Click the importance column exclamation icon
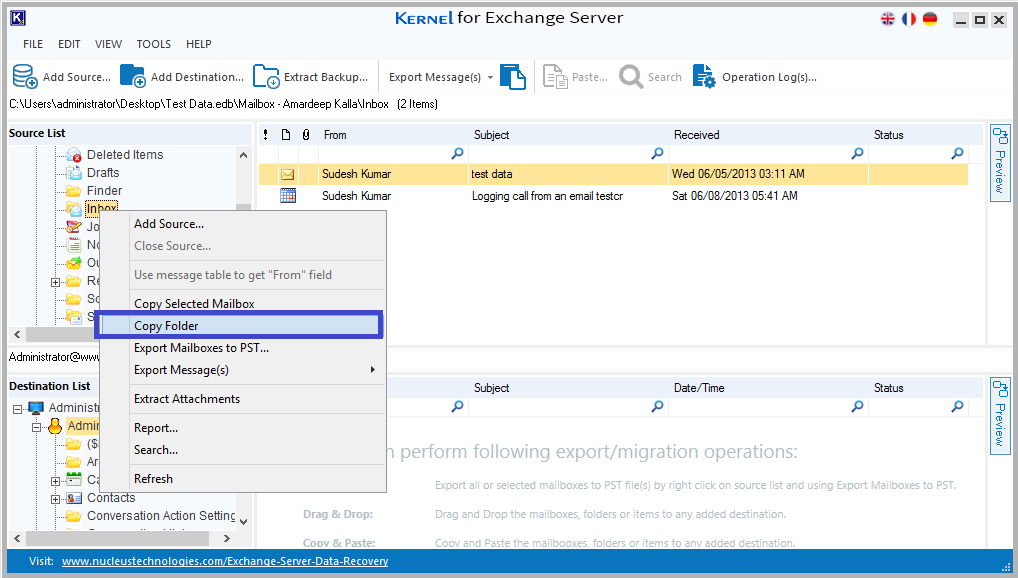Screen dimensions: 1018x578 pyautogui.click(x=266, y=135)
